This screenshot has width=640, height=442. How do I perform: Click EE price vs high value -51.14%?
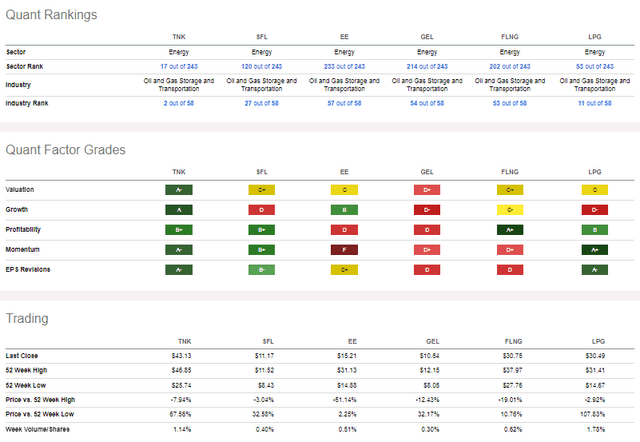(344, 400)
